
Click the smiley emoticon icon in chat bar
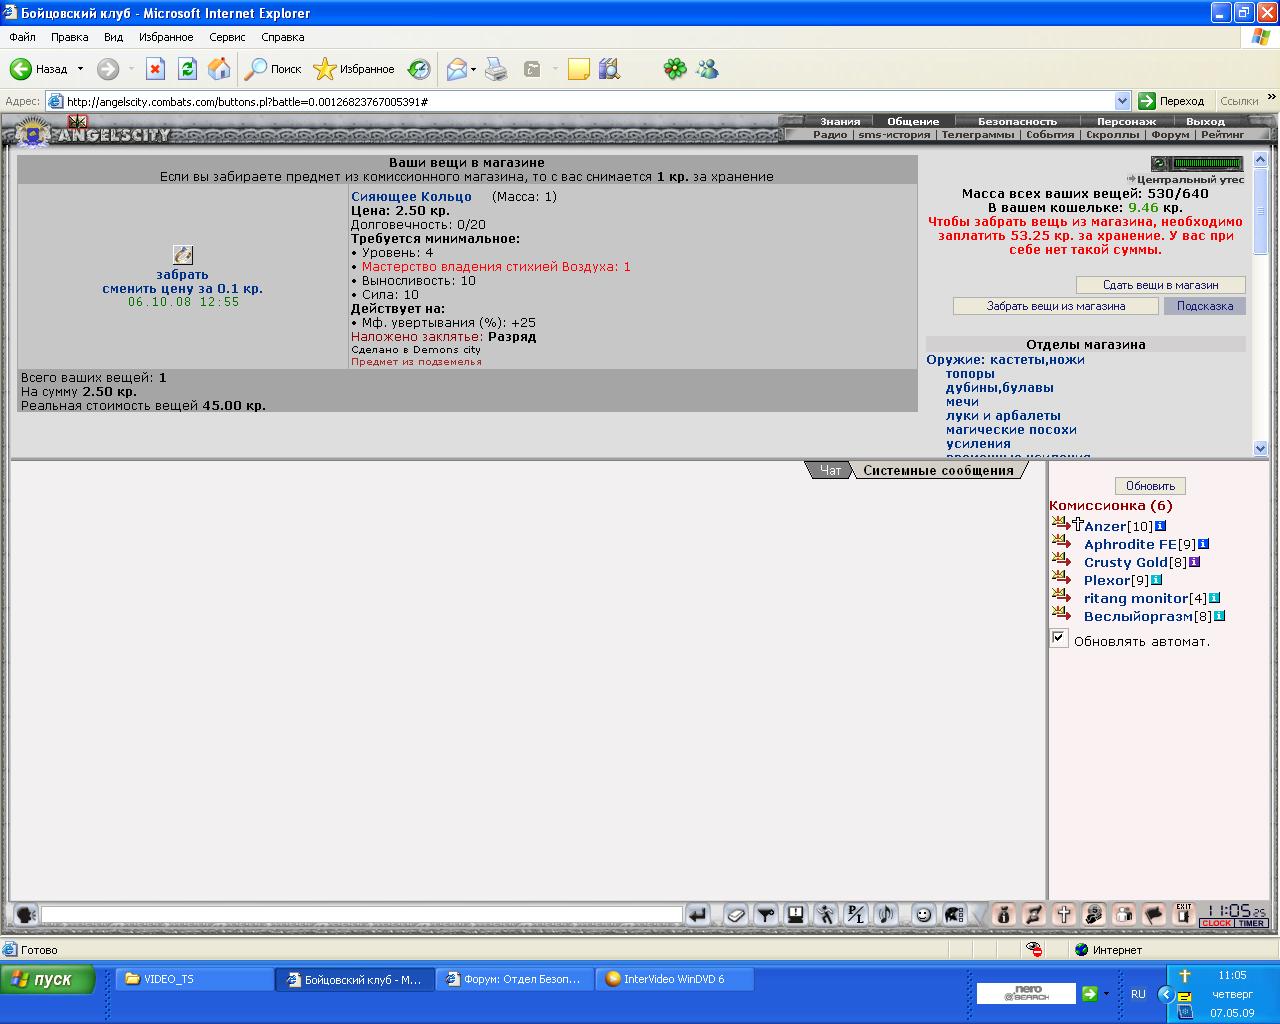923,914
